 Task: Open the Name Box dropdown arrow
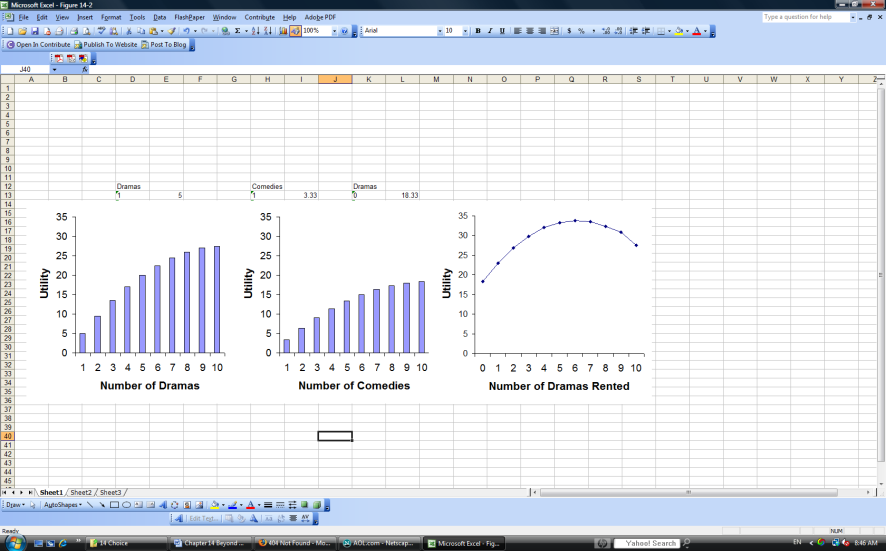pos(54,70)
